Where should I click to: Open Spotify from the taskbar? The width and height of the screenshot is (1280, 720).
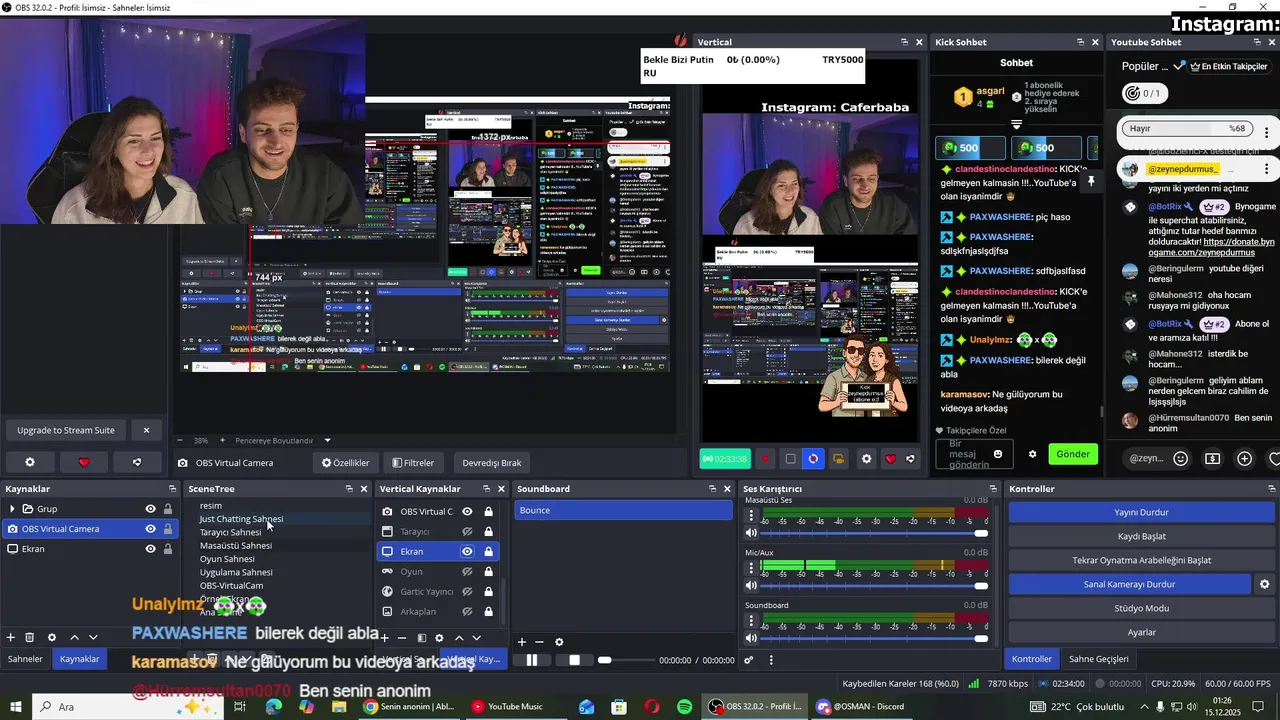685,706
